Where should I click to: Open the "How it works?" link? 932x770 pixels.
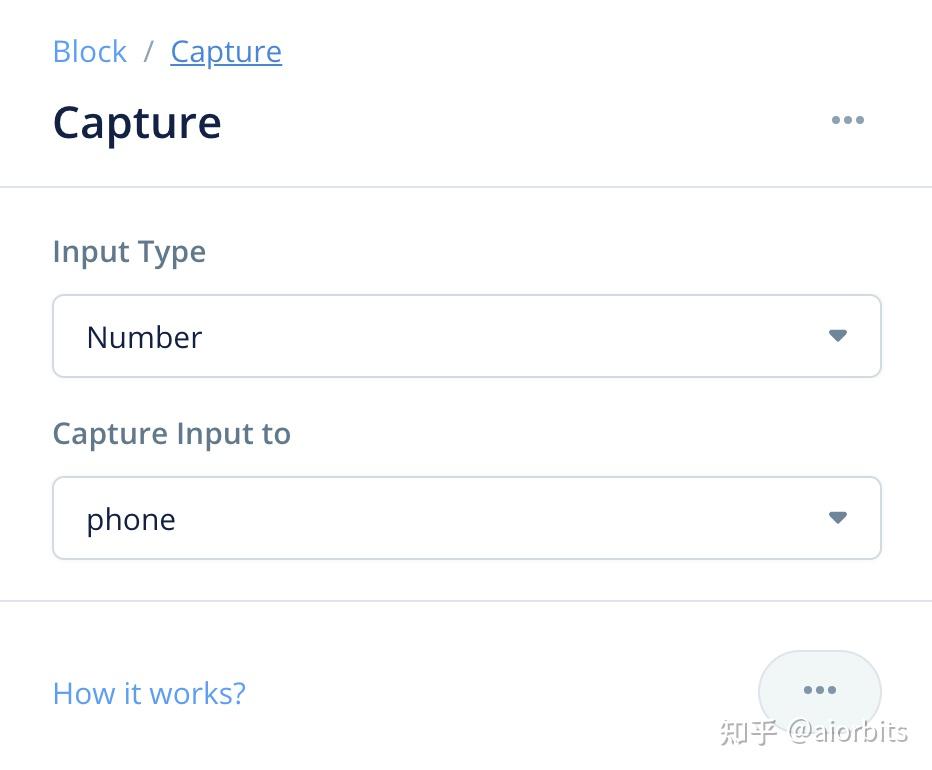(149, 693)
